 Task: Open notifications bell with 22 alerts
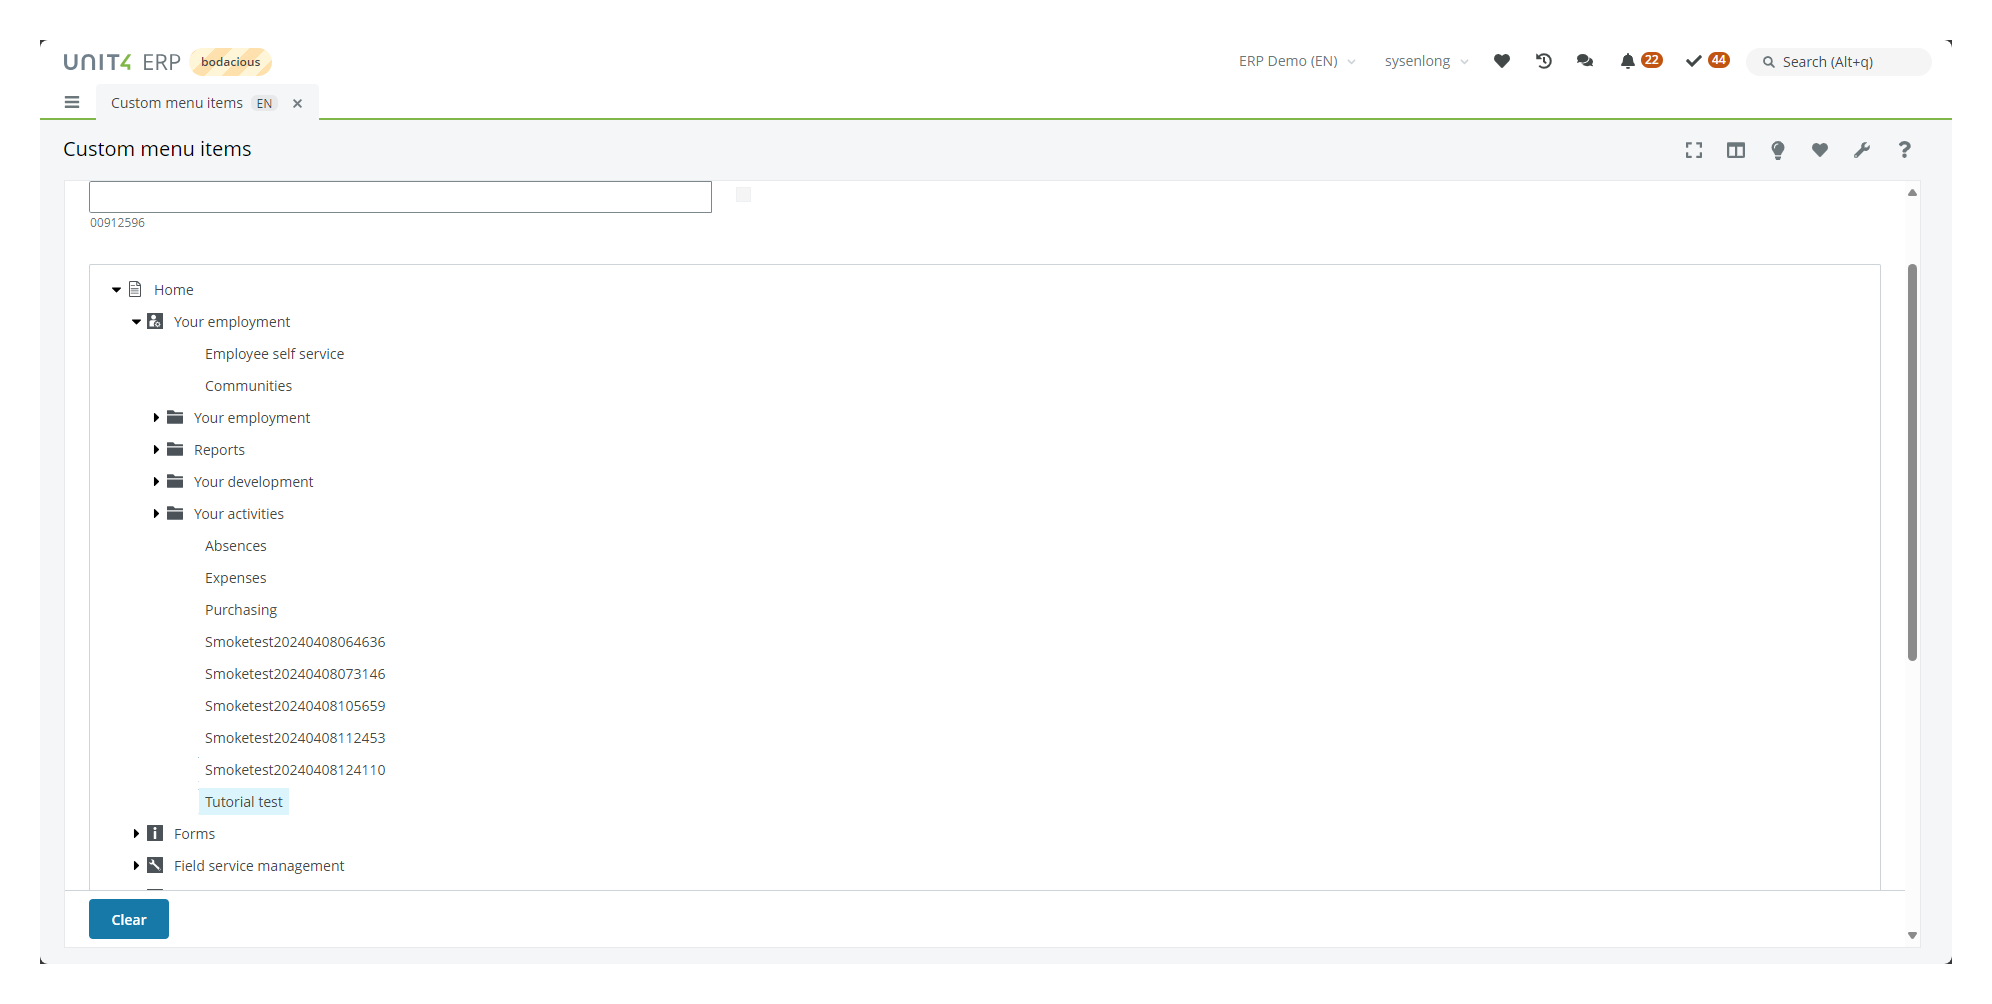(x=1628, y=61)
